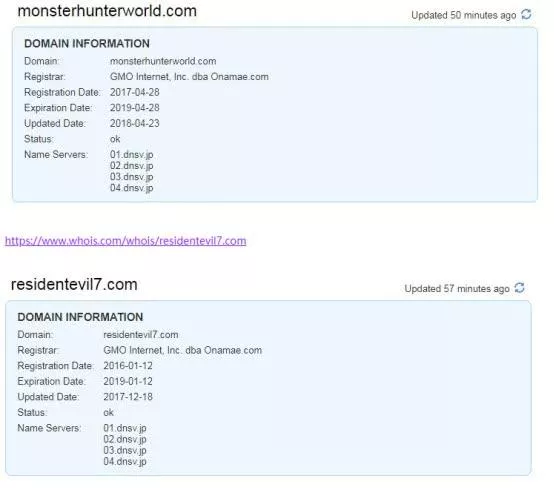Select the 2018-04-23 updated date value
Viewport: 554px width, 488px height.
135,123
